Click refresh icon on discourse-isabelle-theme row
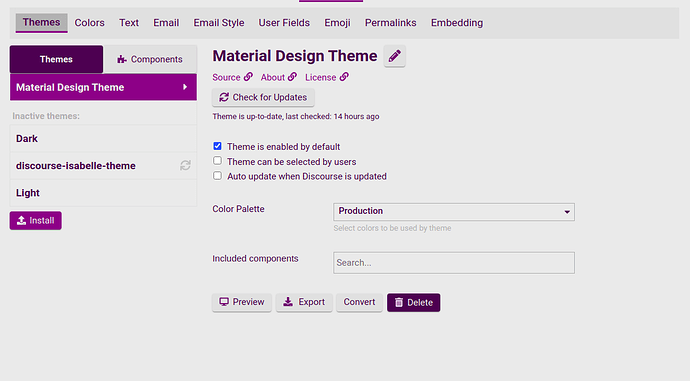The height and width of the screenshot is (381, 690). (x=185, y=165)
